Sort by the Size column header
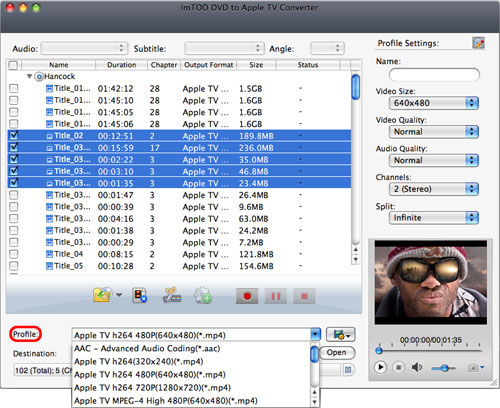The image size is (500, 408). pyautogui.click(x=256, y=65)
